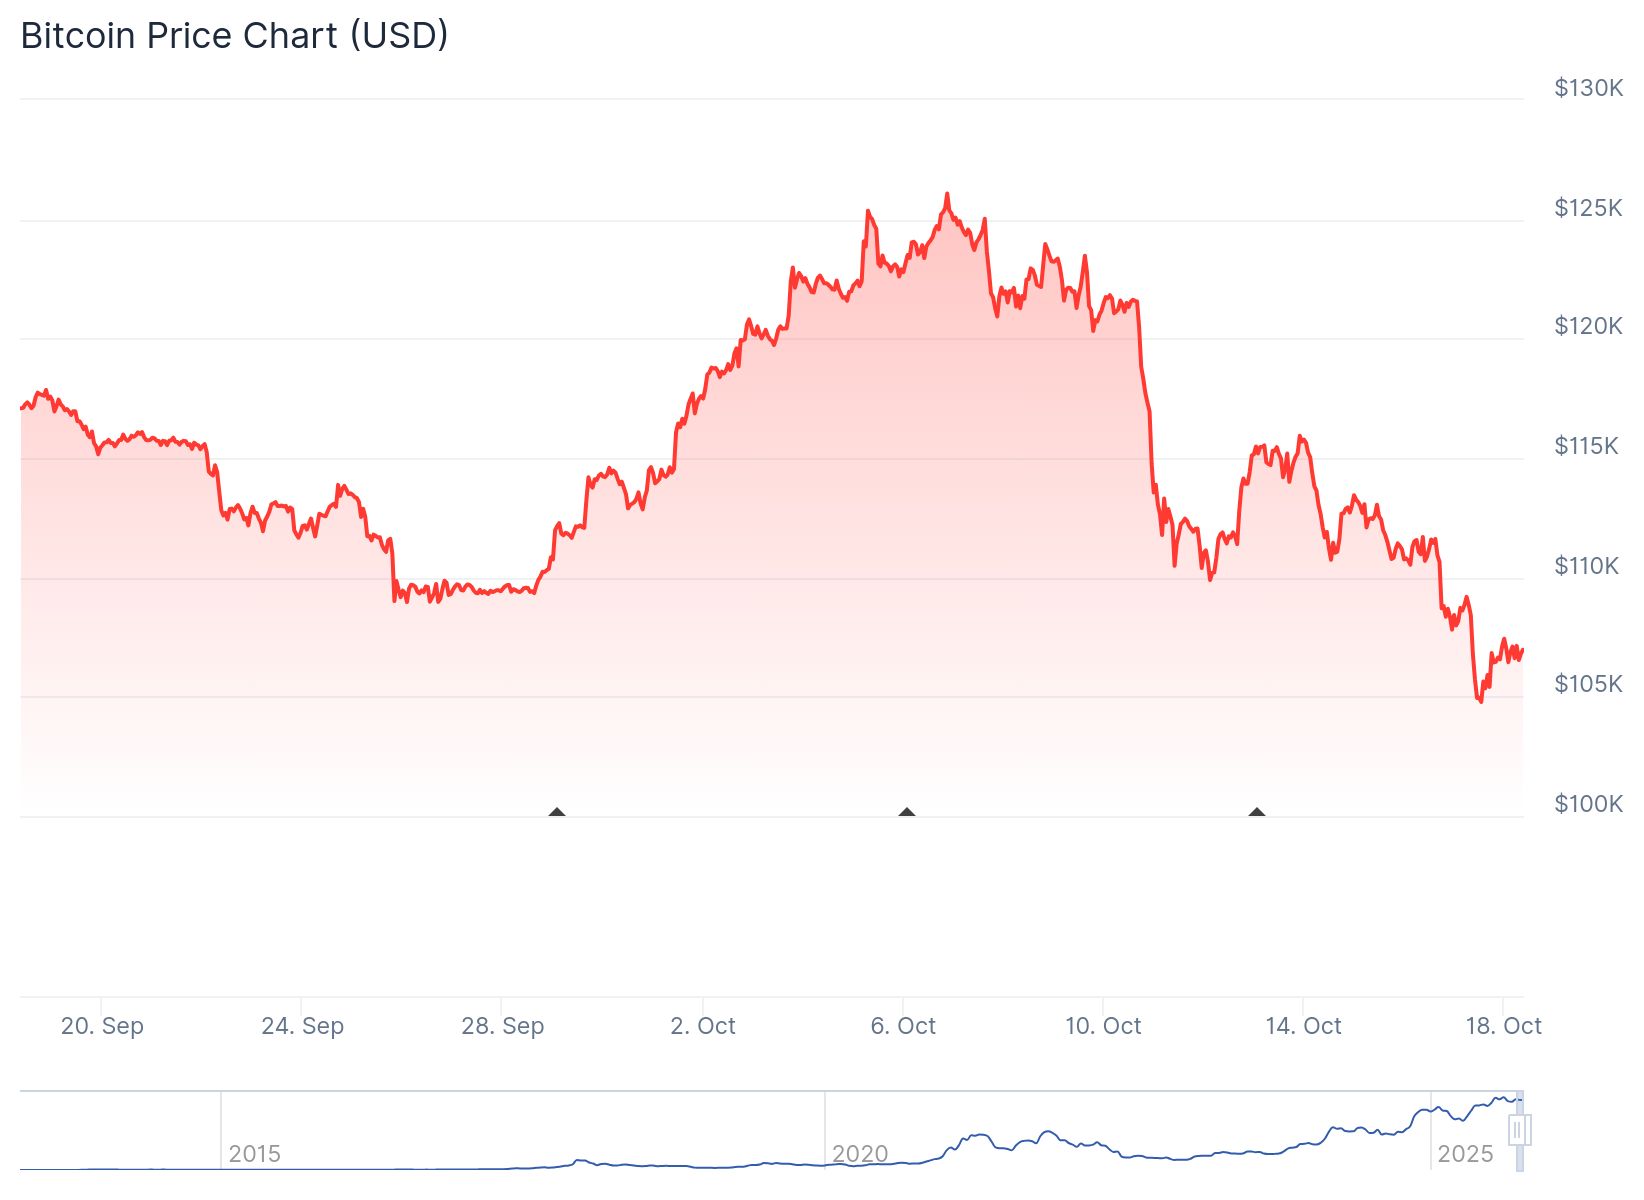This screenshot has width=1644, height=1200.
Task: Click the "20. Sep" date label
Action: pos(102,1026)
